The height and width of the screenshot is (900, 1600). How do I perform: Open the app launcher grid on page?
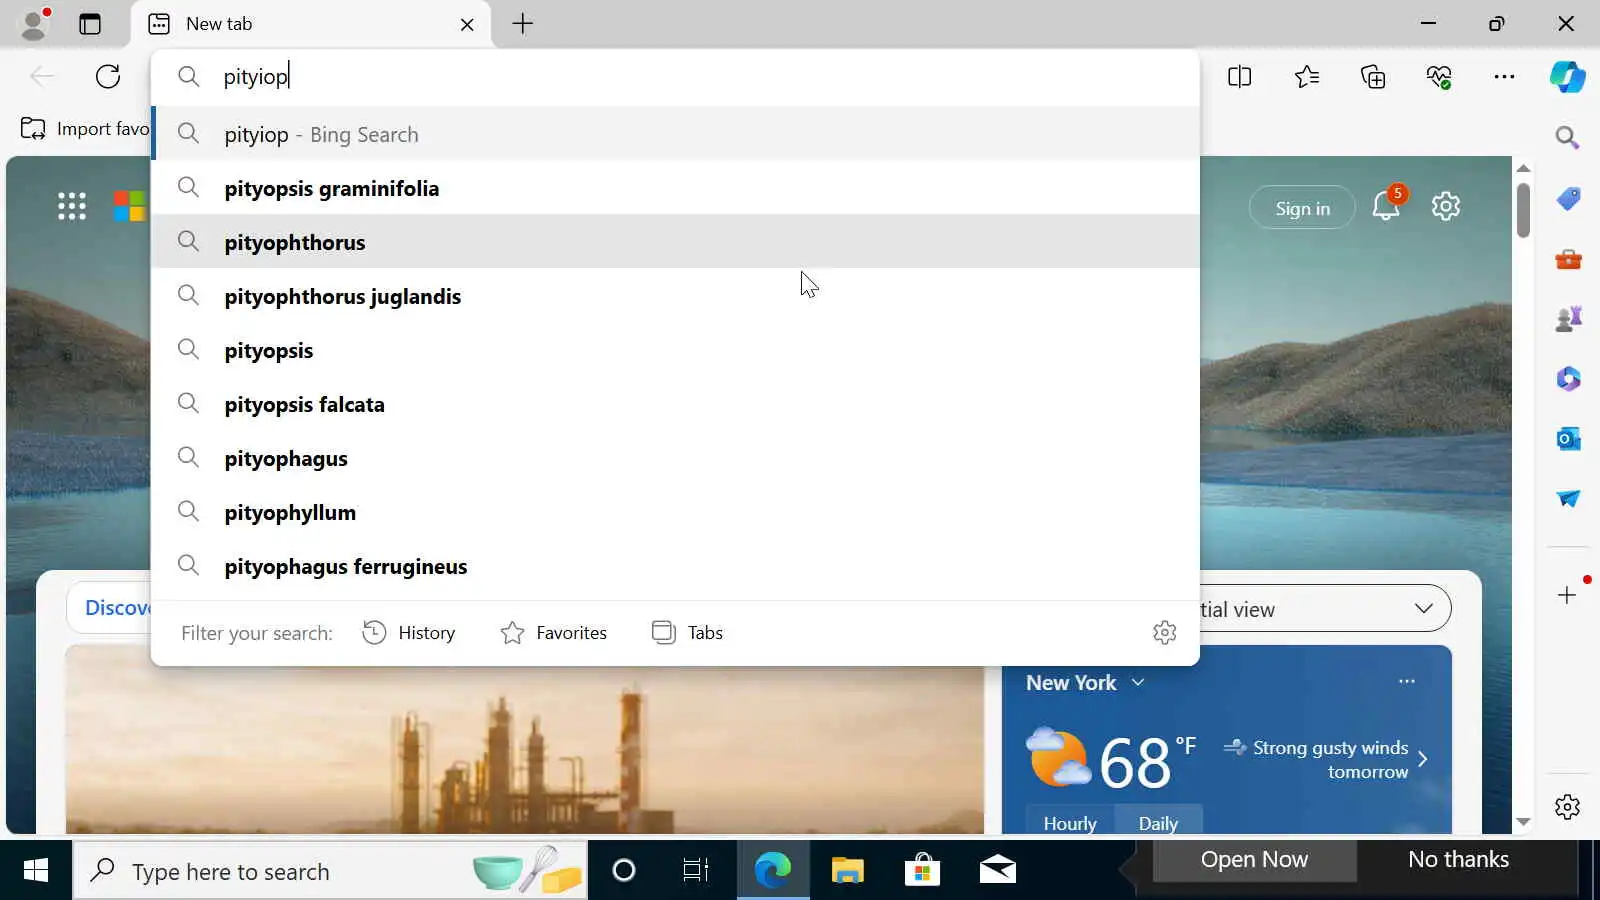pyautogui.click(x=72, y=206)
